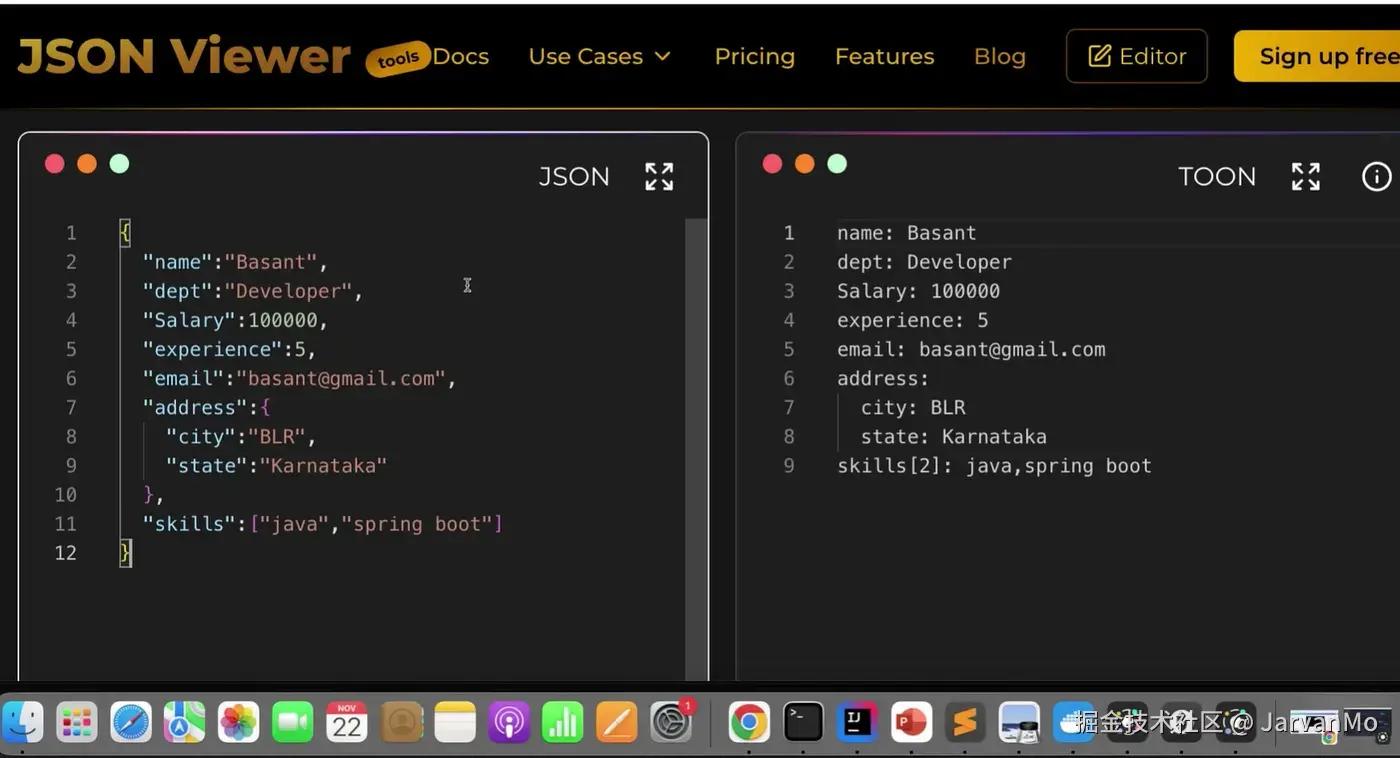The height and width of the screenshot is (758, 1400).
Task: Click the JSON Viewer logo
Action: [x=184, y=56]
